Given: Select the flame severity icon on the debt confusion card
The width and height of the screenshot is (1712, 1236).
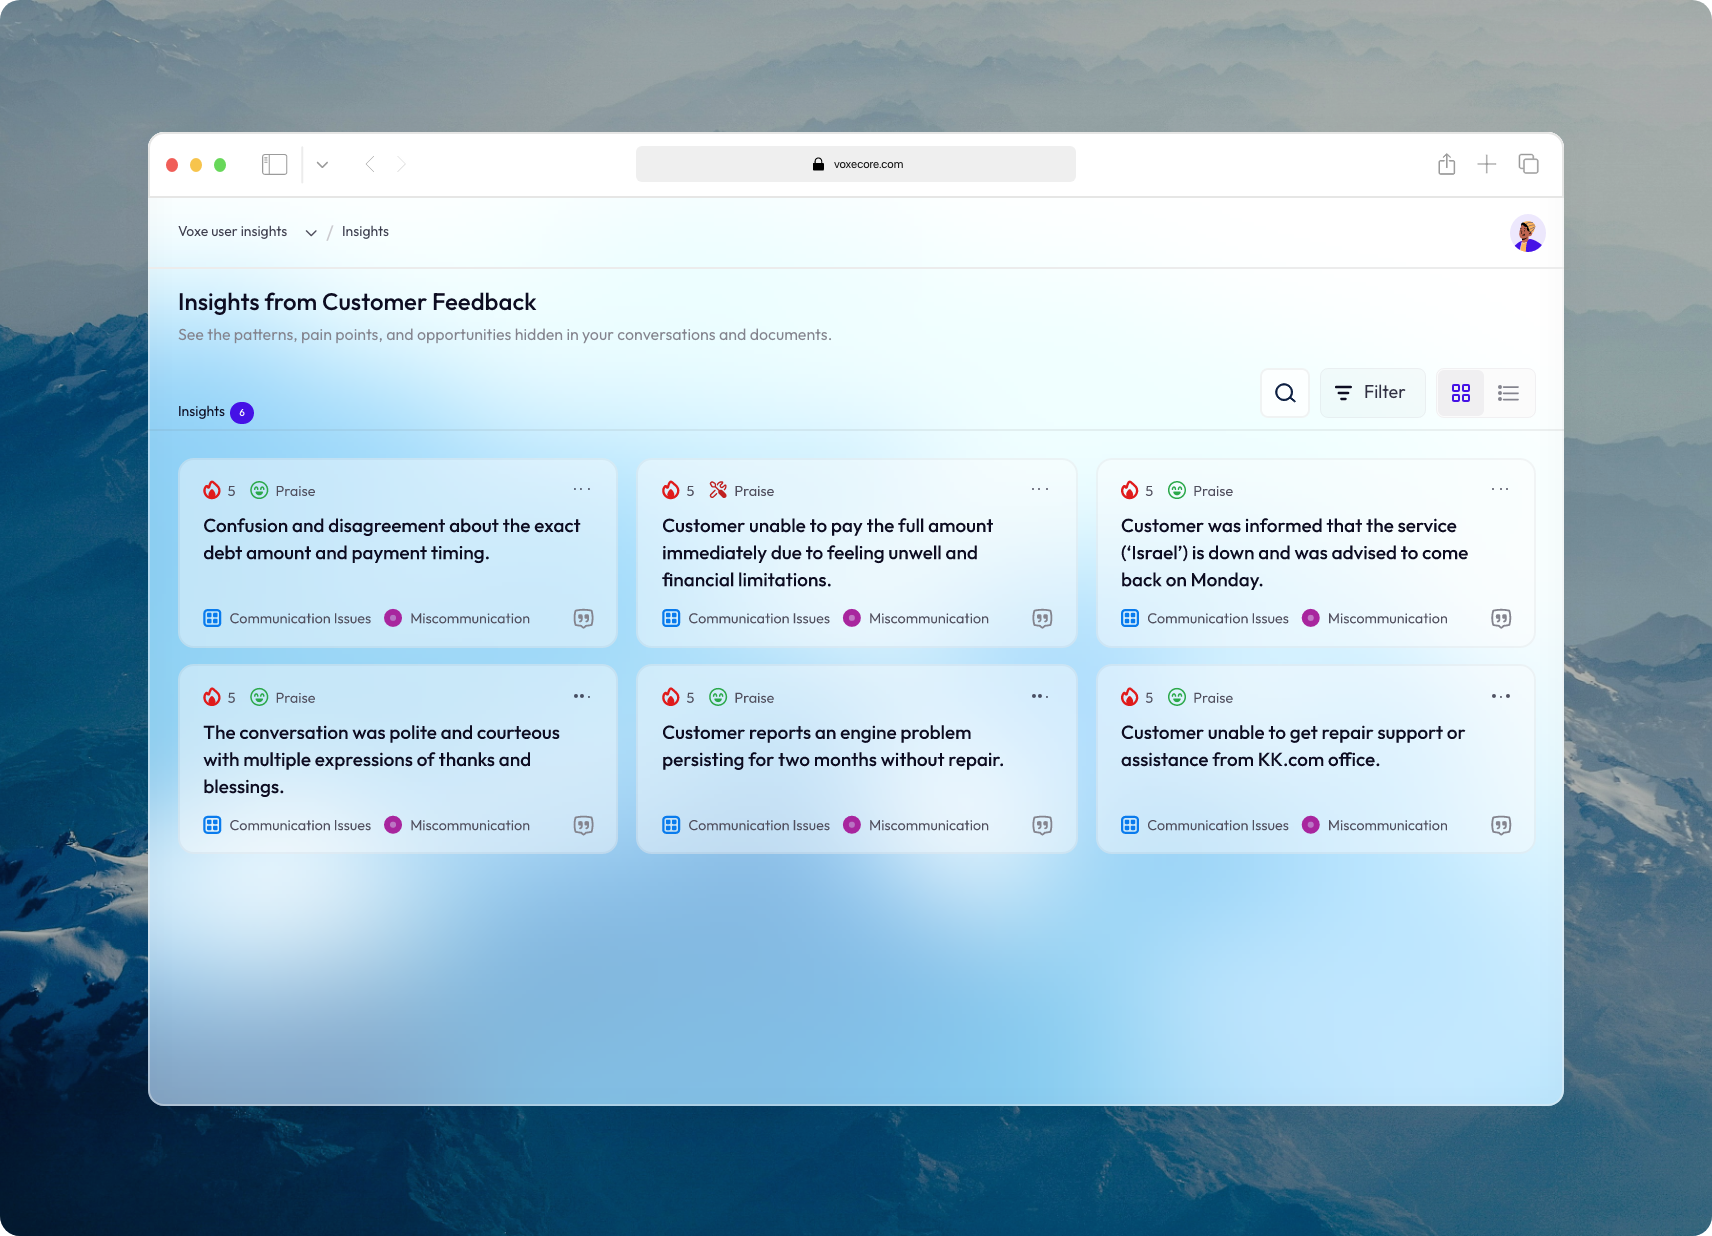Looking at the screenshot, I should pyautogui.click(x=211, y=490).
